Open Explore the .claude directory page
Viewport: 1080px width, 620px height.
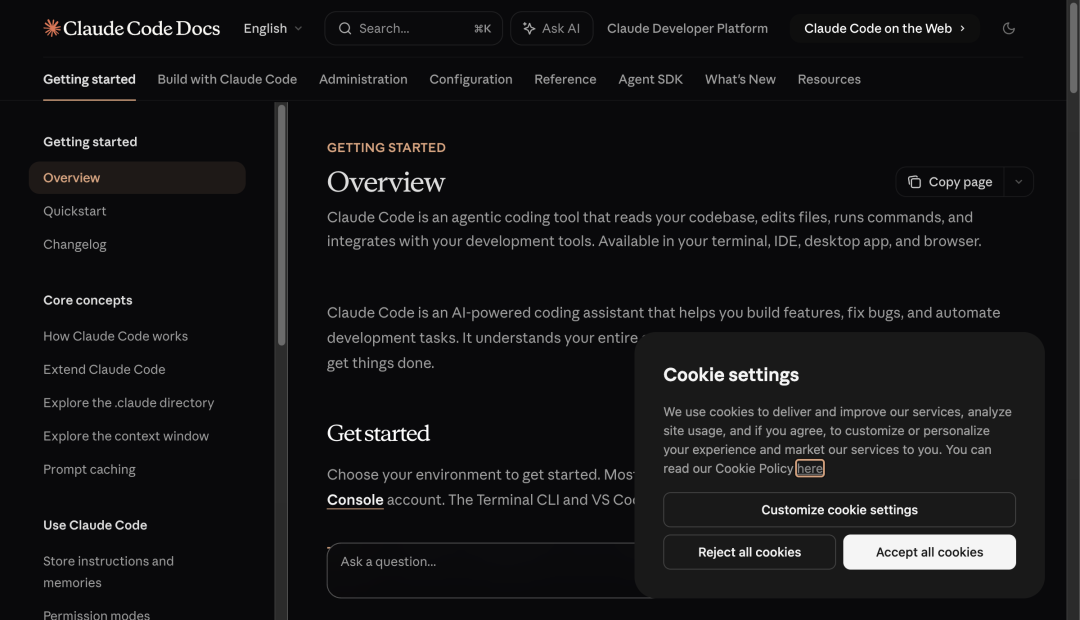tap(129, 402)
